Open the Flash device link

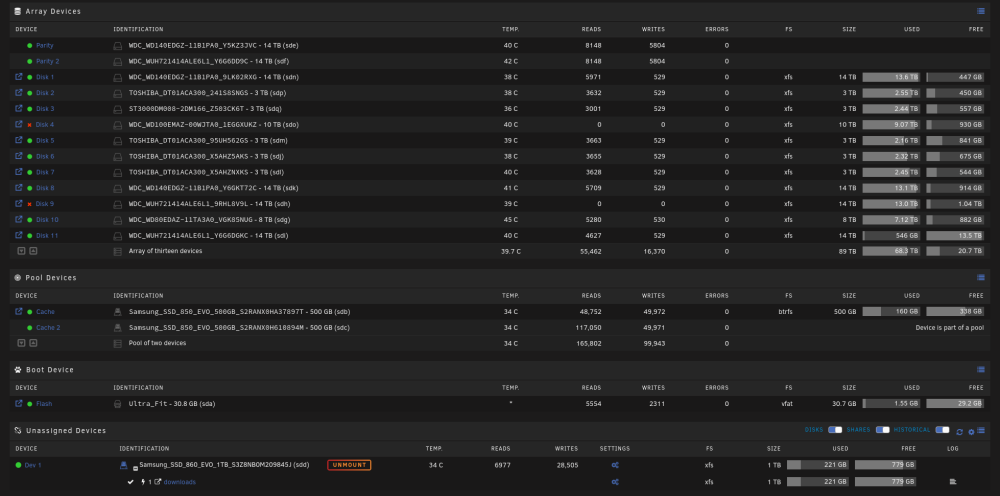tap(44, 404)
